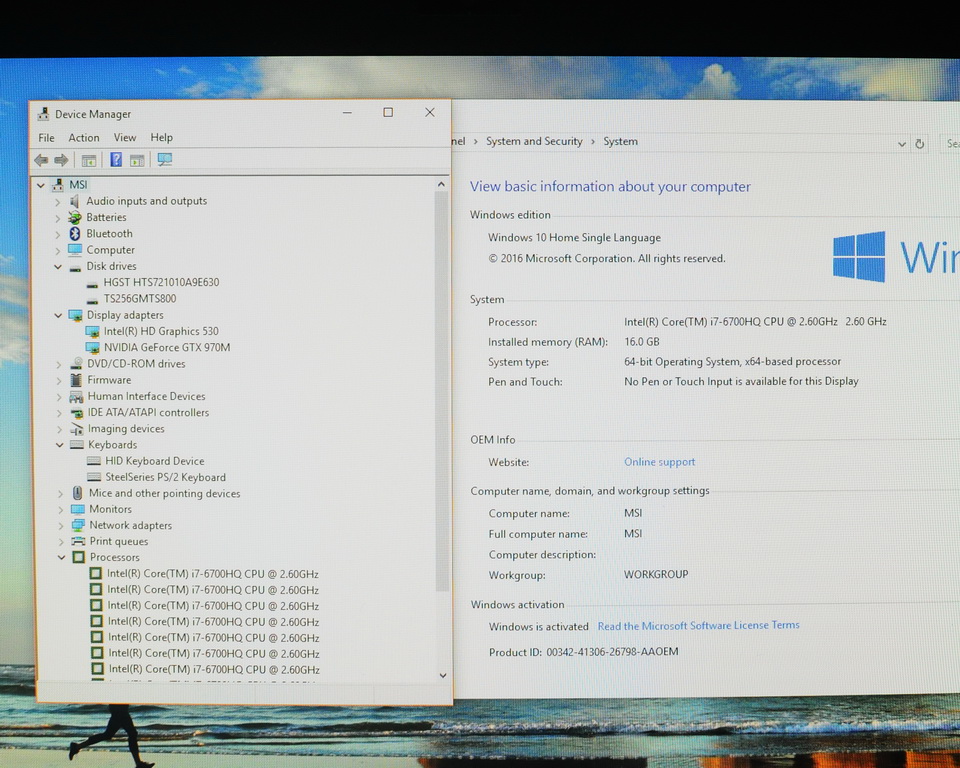
Task: Open the View menu
Action: pos(125,138)
